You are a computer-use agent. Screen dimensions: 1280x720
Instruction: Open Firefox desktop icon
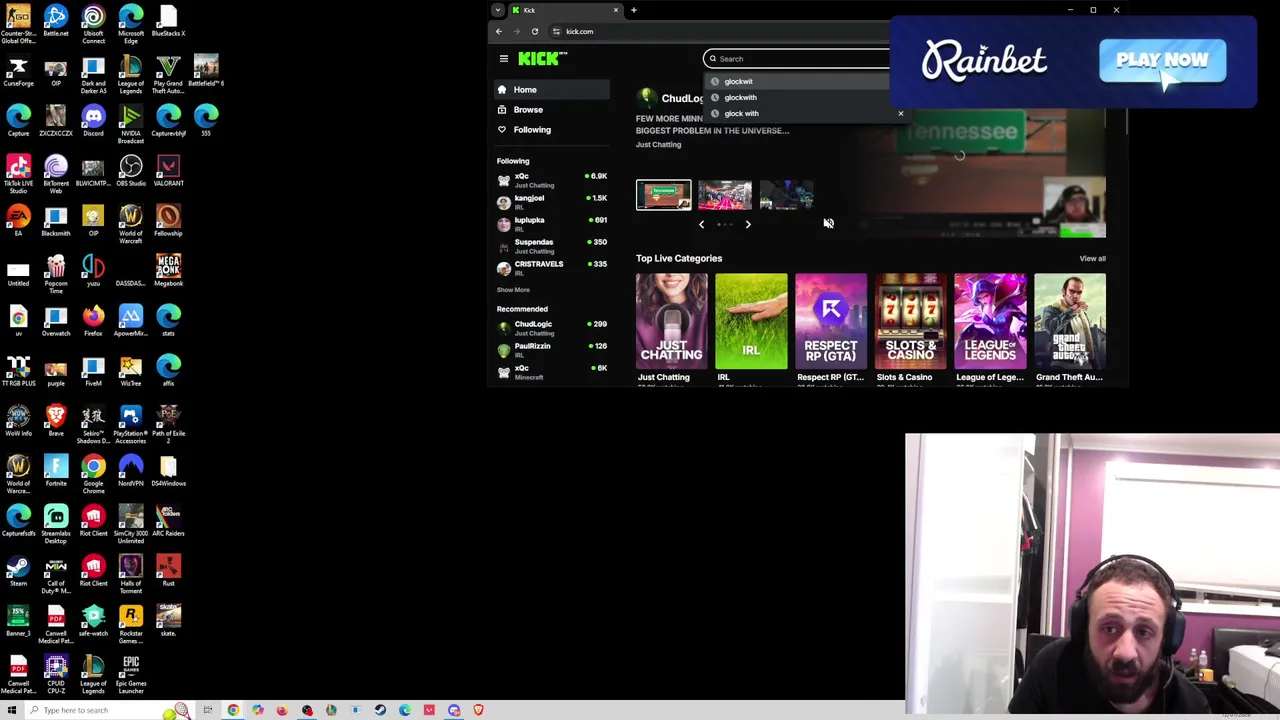coord(93,322)
